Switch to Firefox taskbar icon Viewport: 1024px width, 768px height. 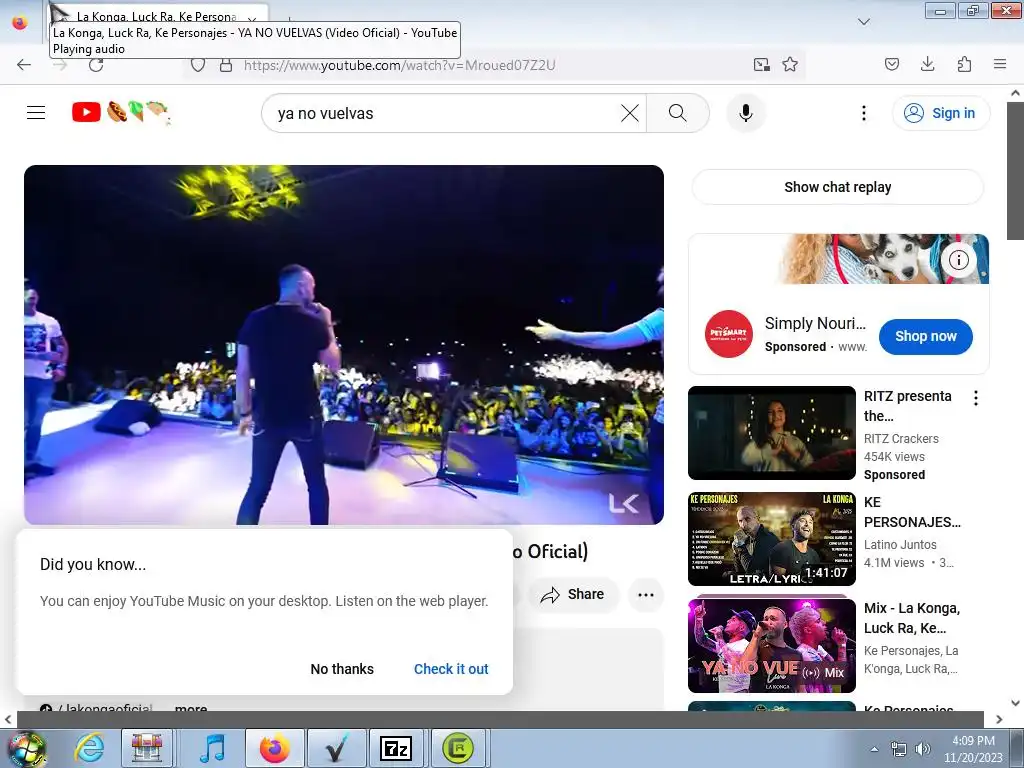(x=274, y=748)
